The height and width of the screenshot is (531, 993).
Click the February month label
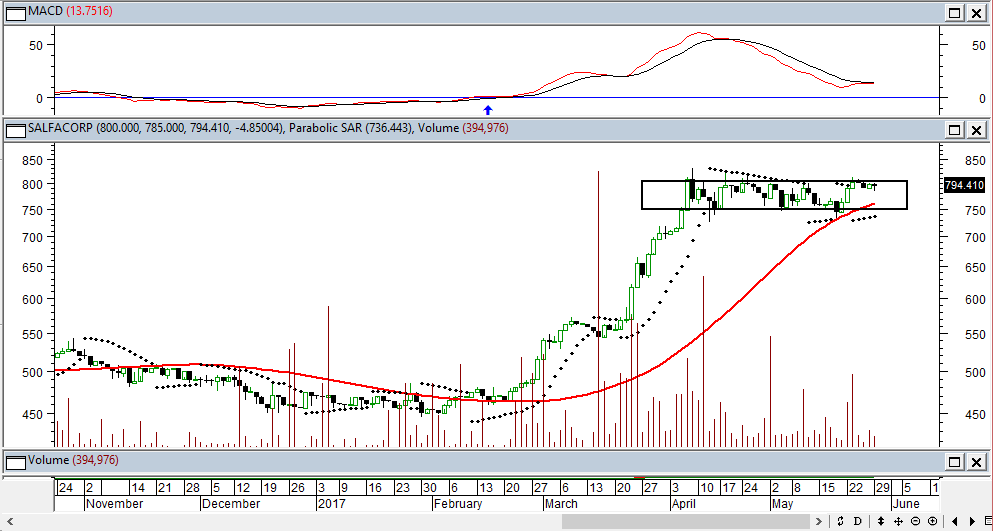pos(459,504)
